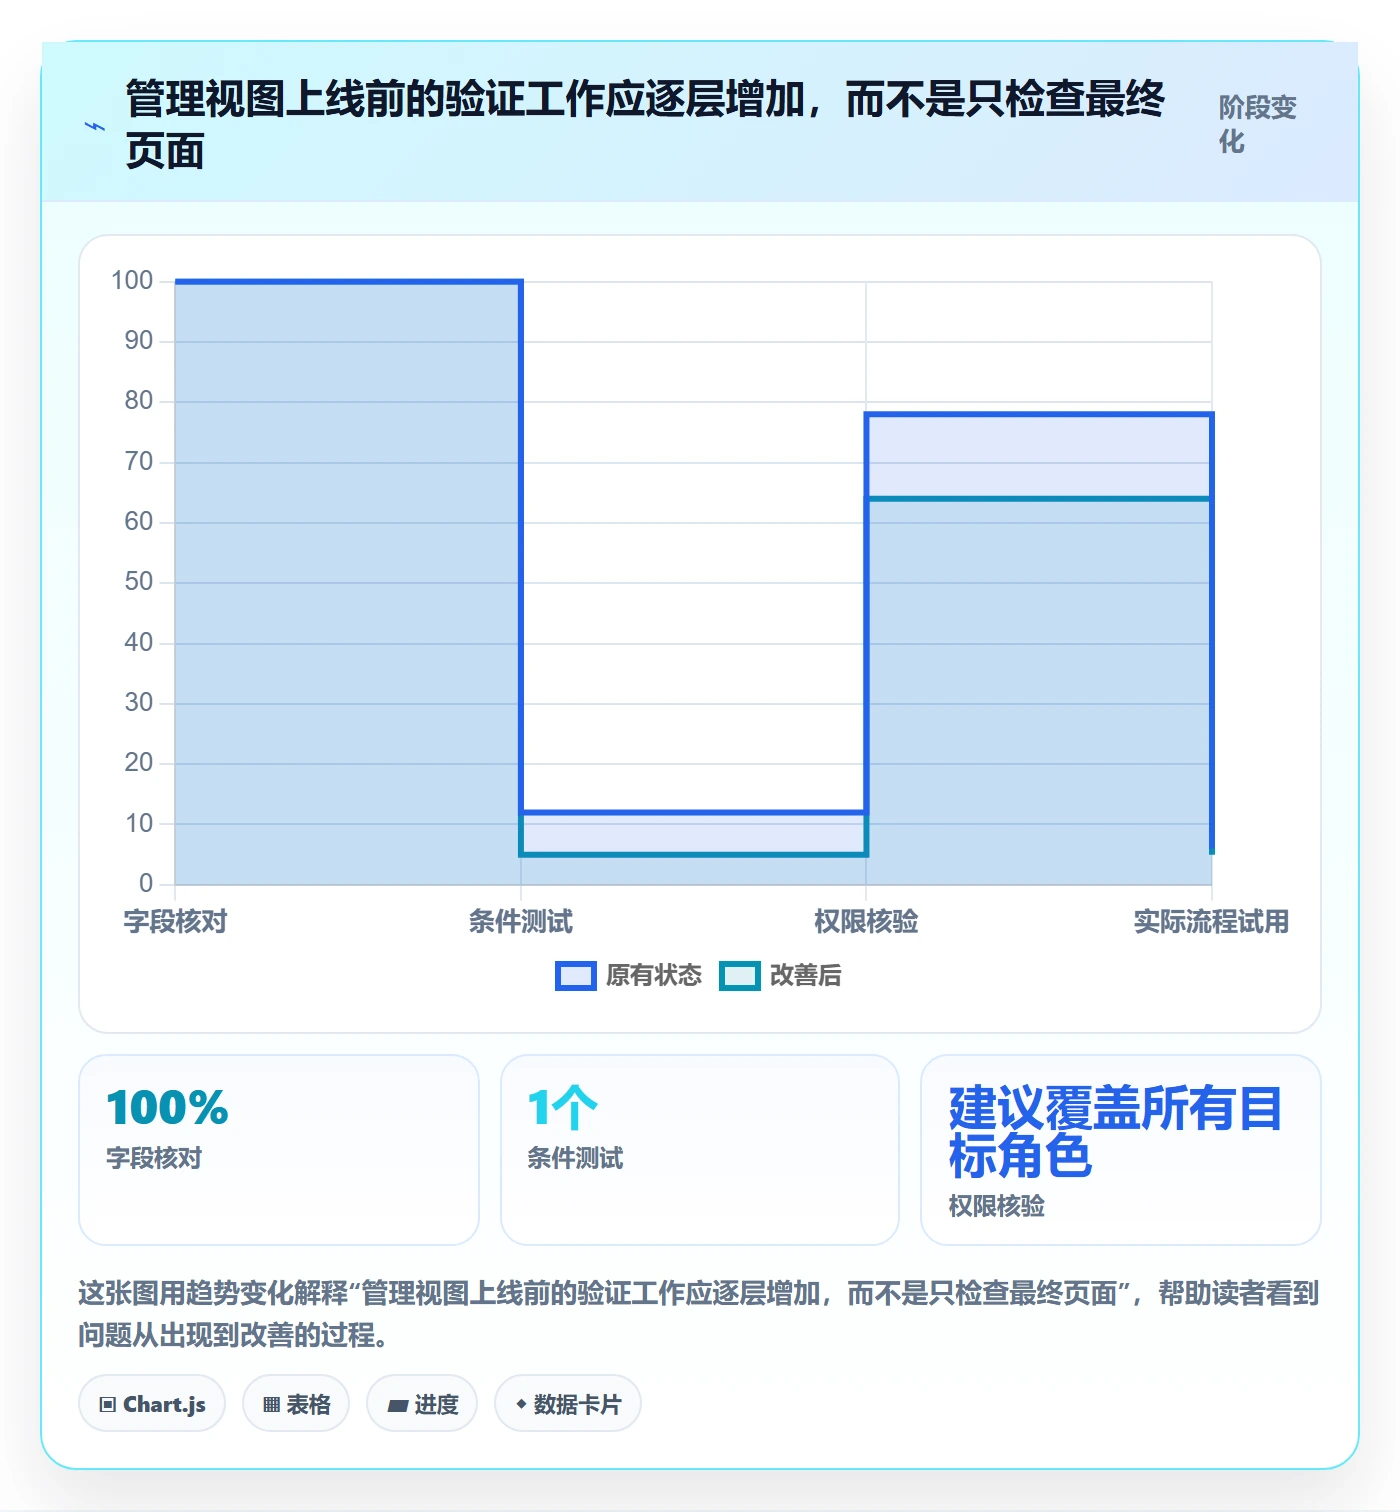Toggle the 改善后 legend item

point(781,975)
